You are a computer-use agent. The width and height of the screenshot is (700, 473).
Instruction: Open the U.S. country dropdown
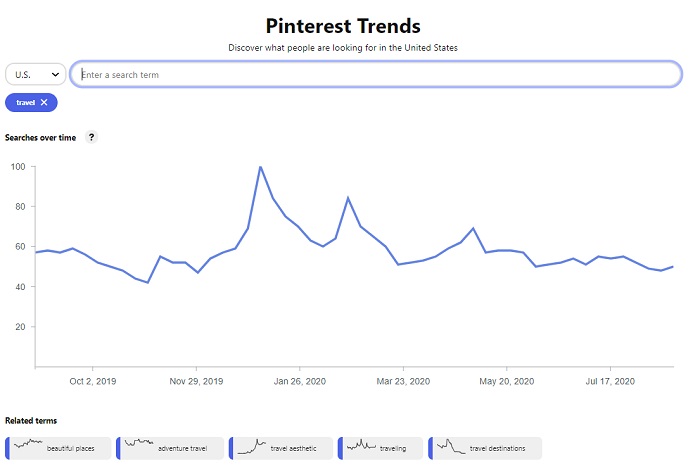point(35,75)
